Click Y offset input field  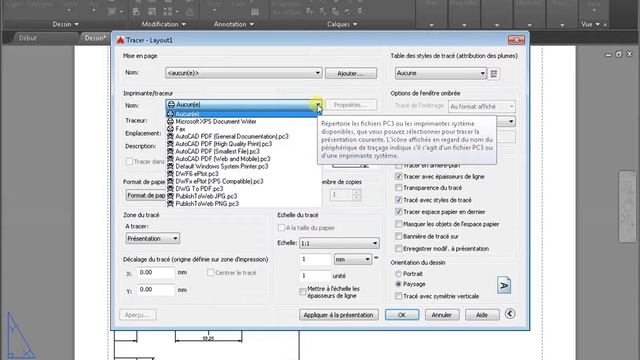pyautogui.click(x=156, y=290)
